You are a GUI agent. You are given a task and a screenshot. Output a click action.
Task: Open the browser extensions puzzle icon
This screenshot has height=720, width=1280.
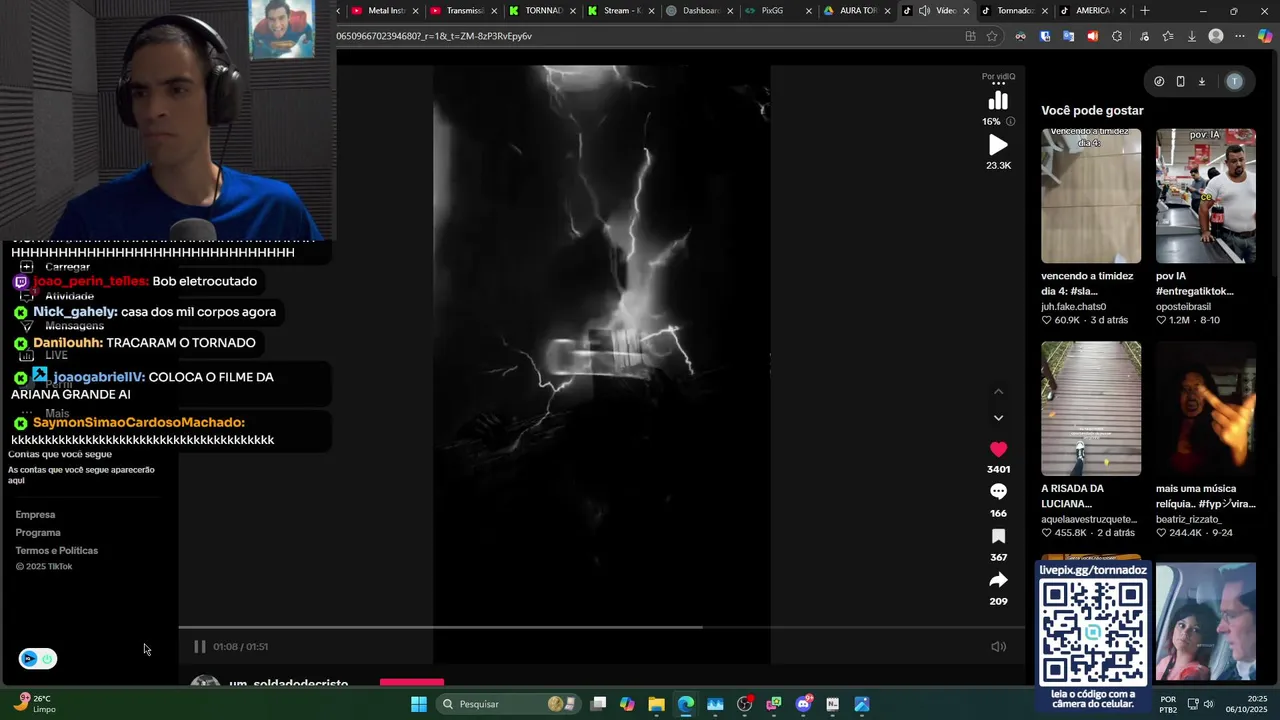(1117, 36)
